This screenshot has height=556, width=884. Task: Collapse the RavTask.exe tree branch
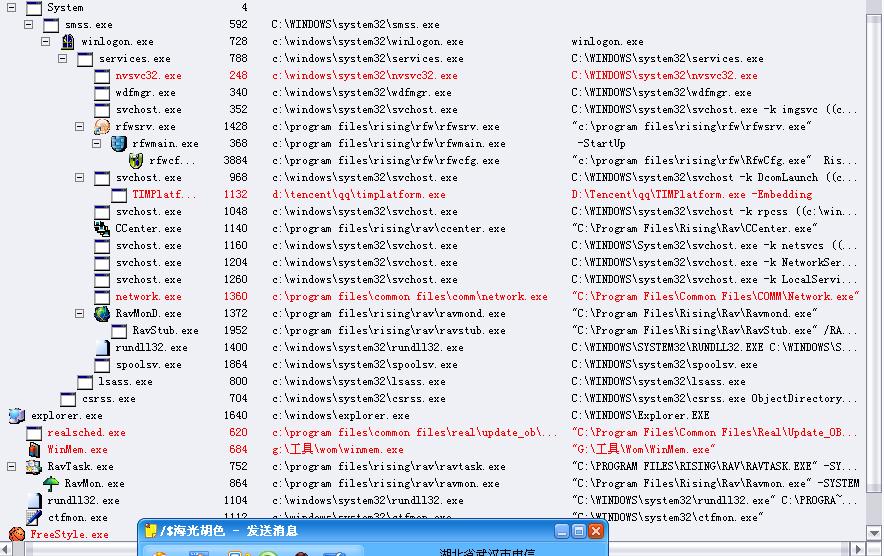(x=11, y=466)
